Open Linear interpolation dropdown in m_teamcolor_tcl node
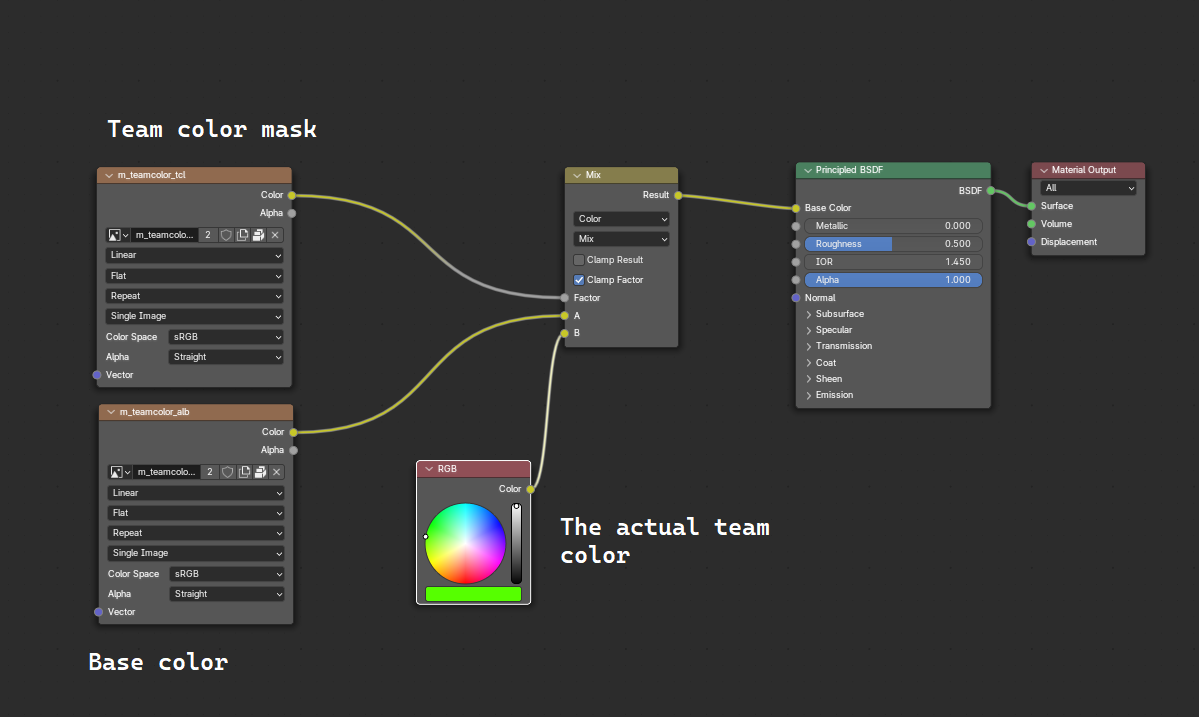Viewport: 1199px width, 717px height. pos(195,255)
